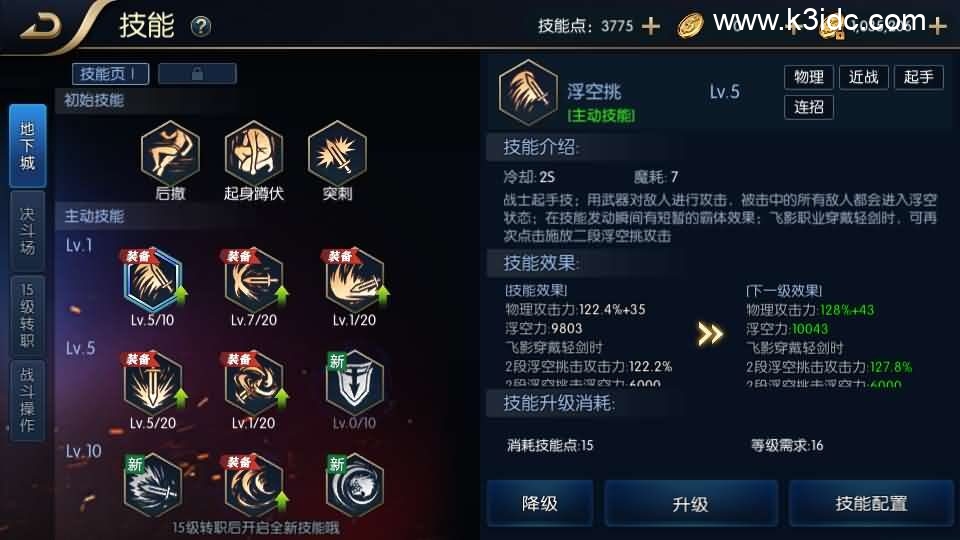Tap the back arrow icon
The height and width of the screenshot is (540, 960).
[40, 27]
